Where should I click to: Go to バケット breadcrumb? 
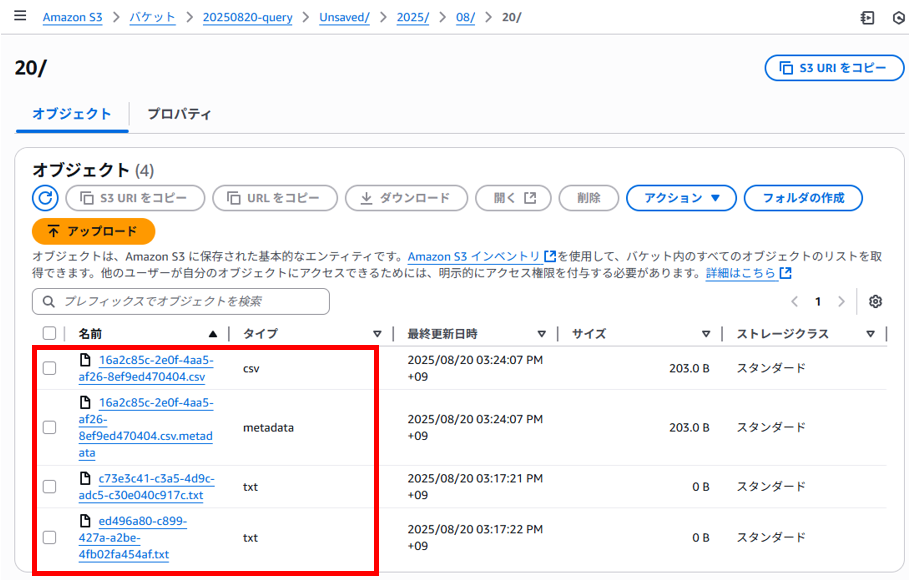[152, 17]
